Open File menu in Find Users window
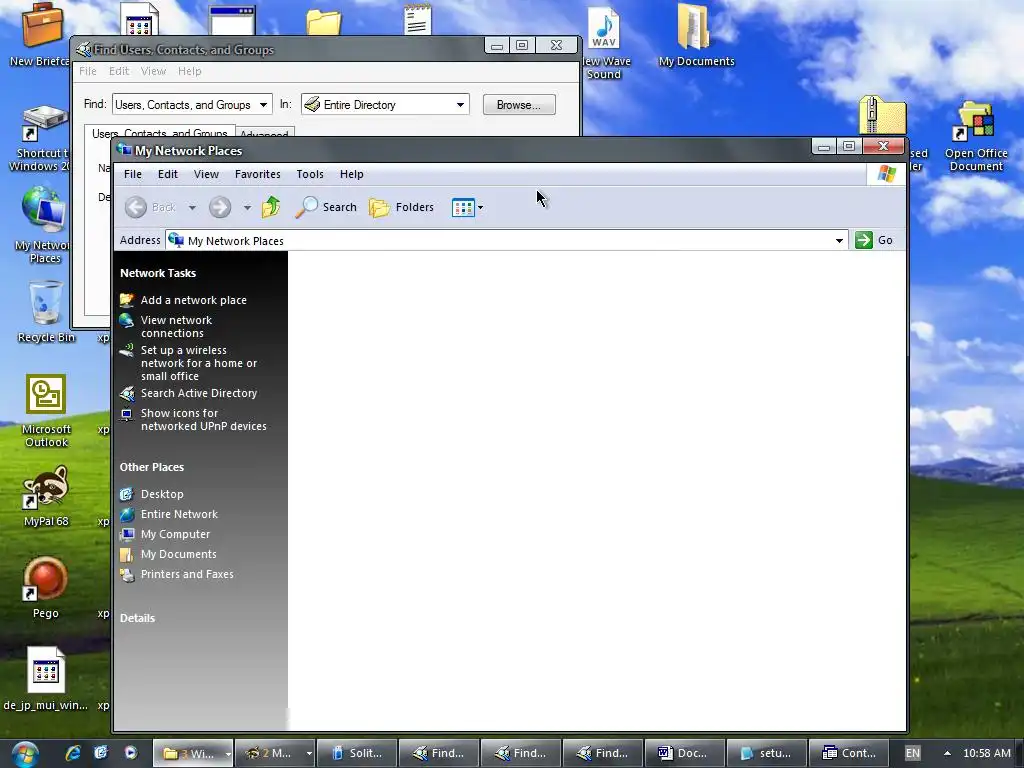Screen dimensions: 1024x768 coord(88,71)
